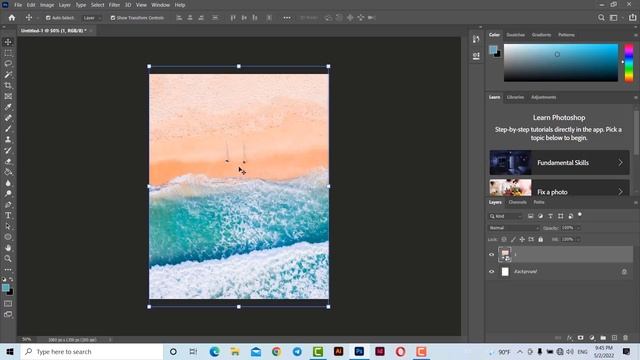Expand Fundamental Skills tutorials chevron
Screen dimensions: 640x360
[620, 162]
